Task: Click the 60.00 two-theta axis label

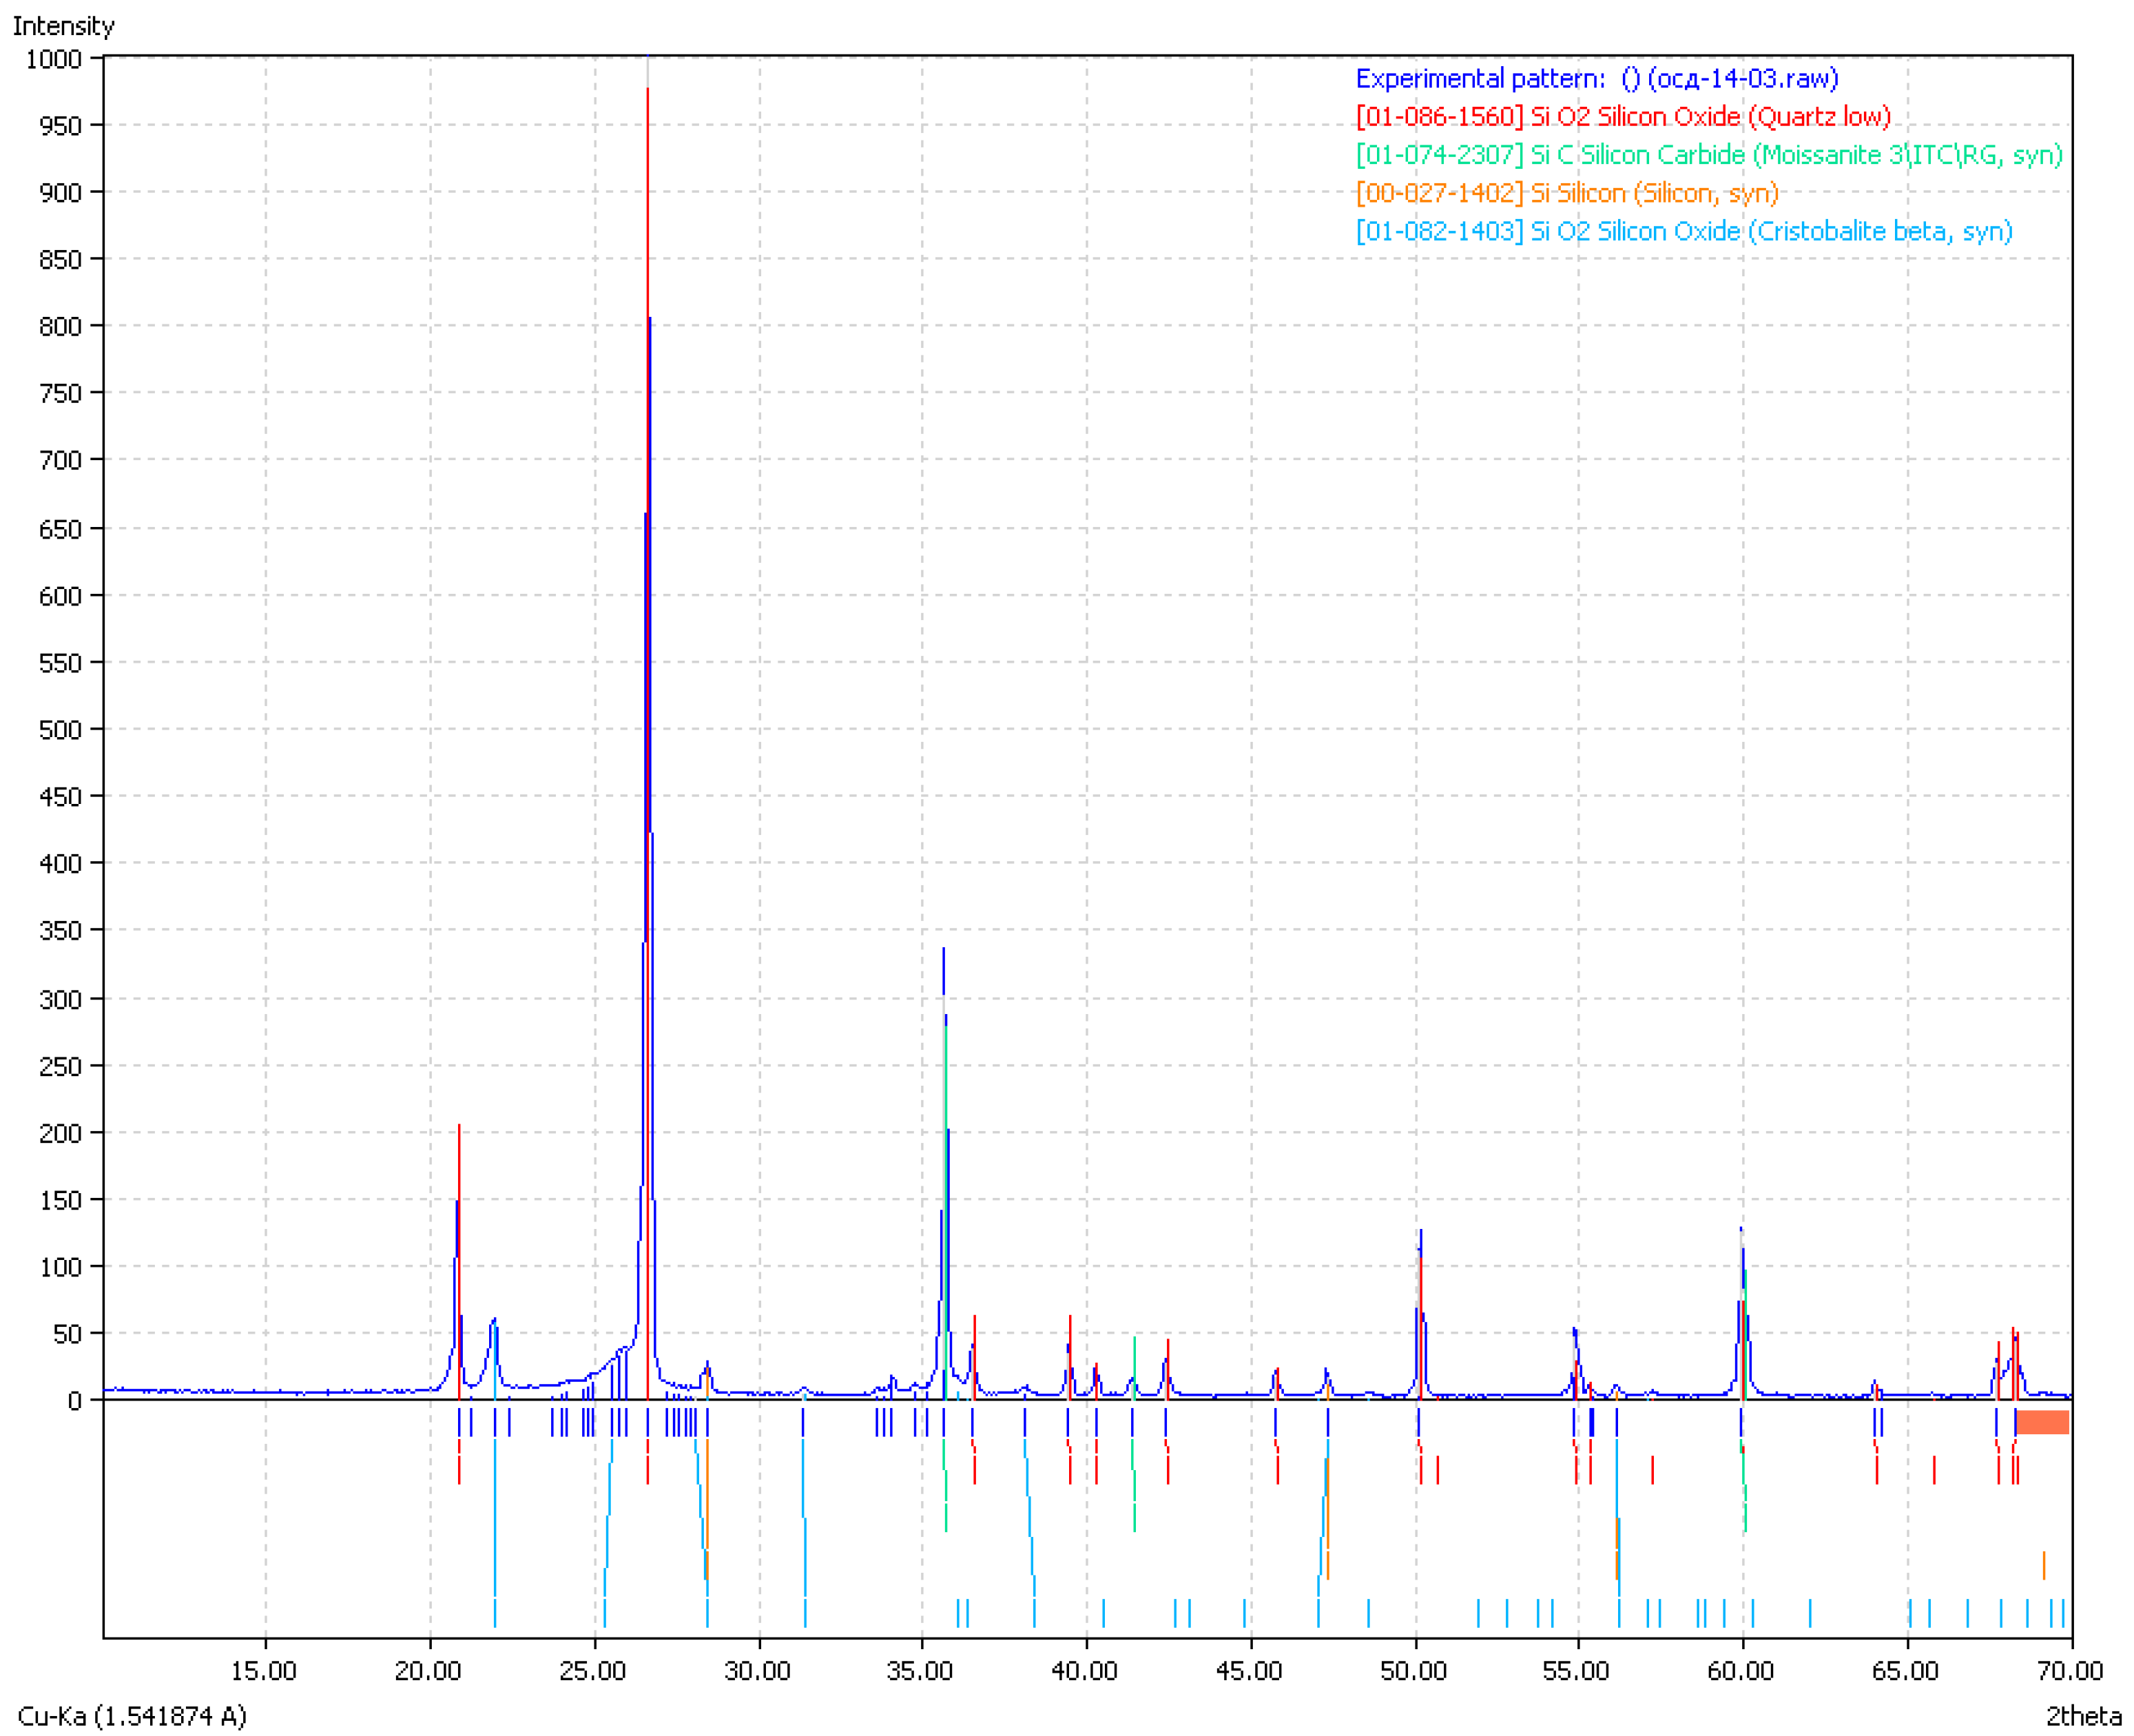Action: tap(1741, 1671)
